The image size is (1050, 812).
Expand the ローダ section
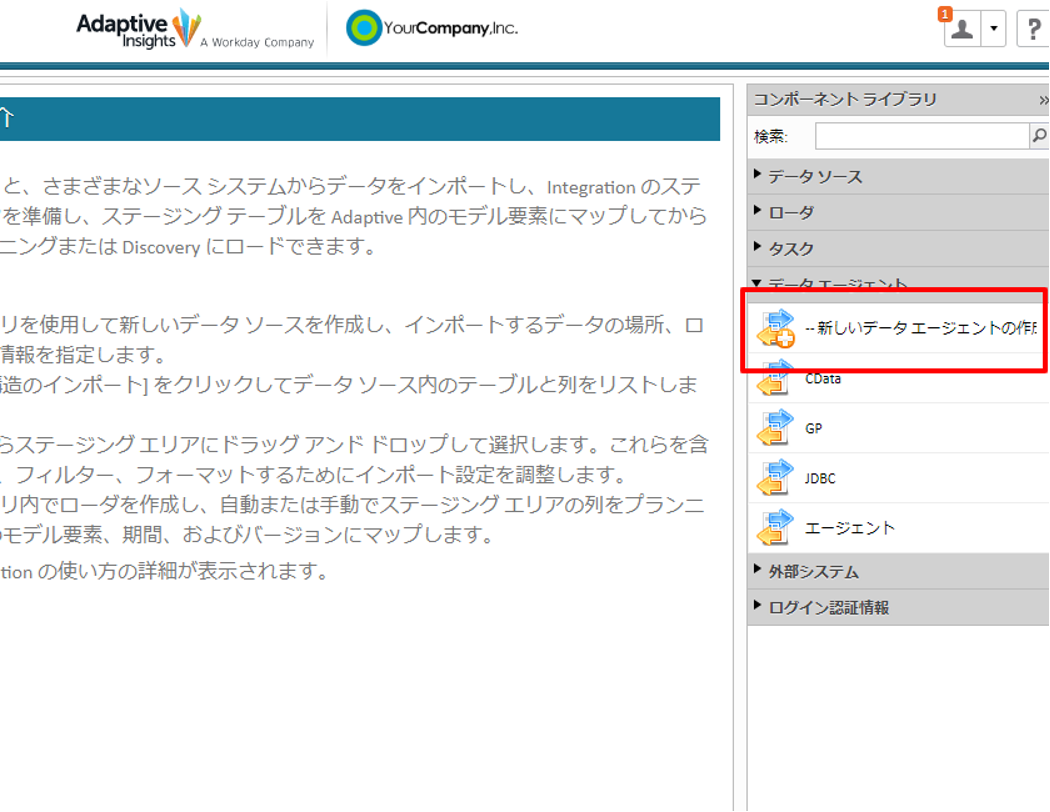pos(897,213)
